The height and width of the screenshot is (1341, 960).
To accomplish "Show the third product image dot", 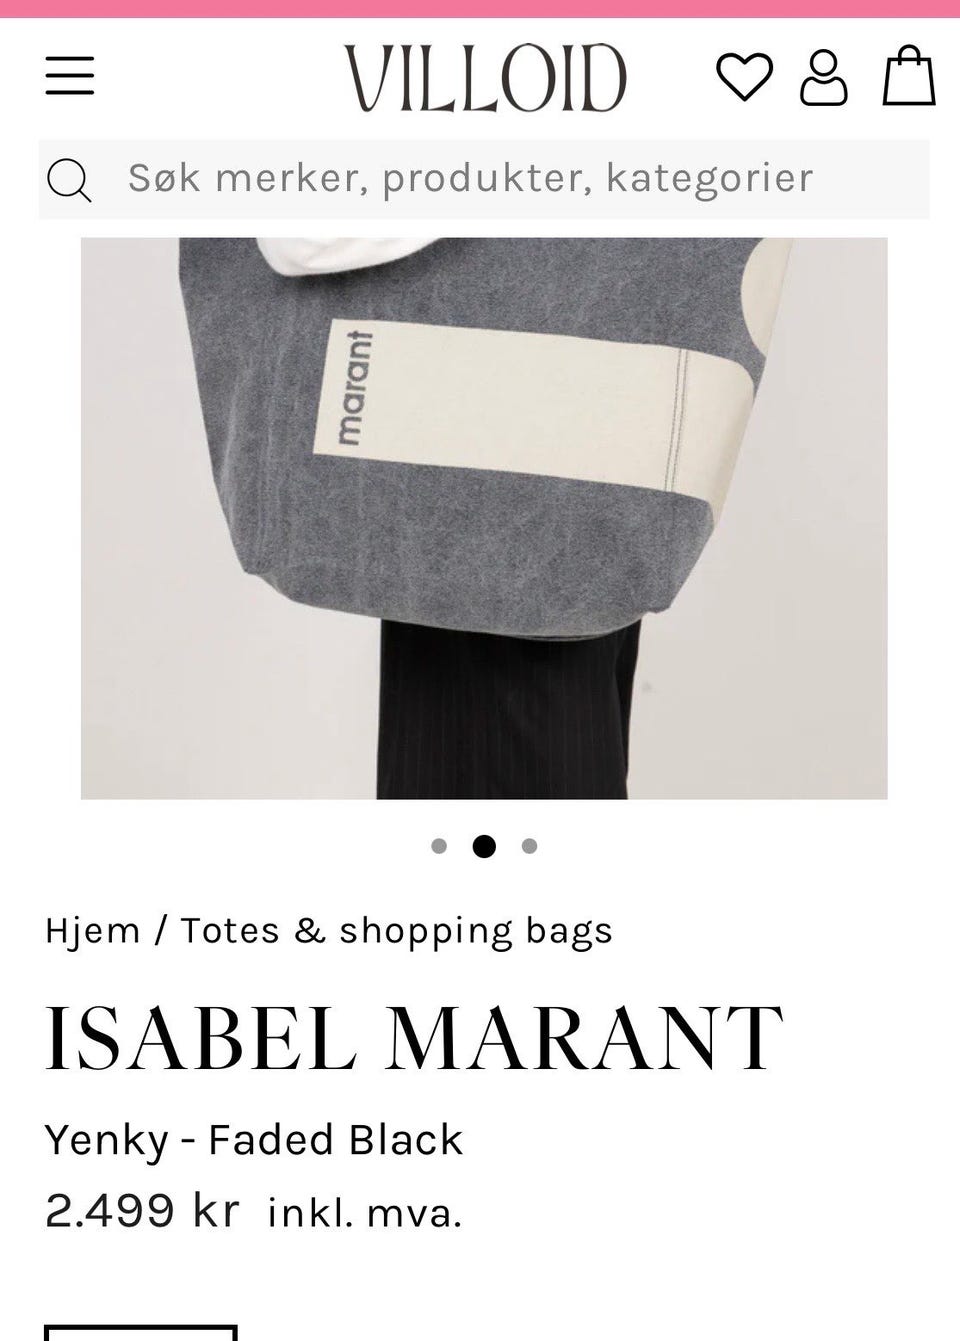I will pyautogui.click(x=529, y=846).
